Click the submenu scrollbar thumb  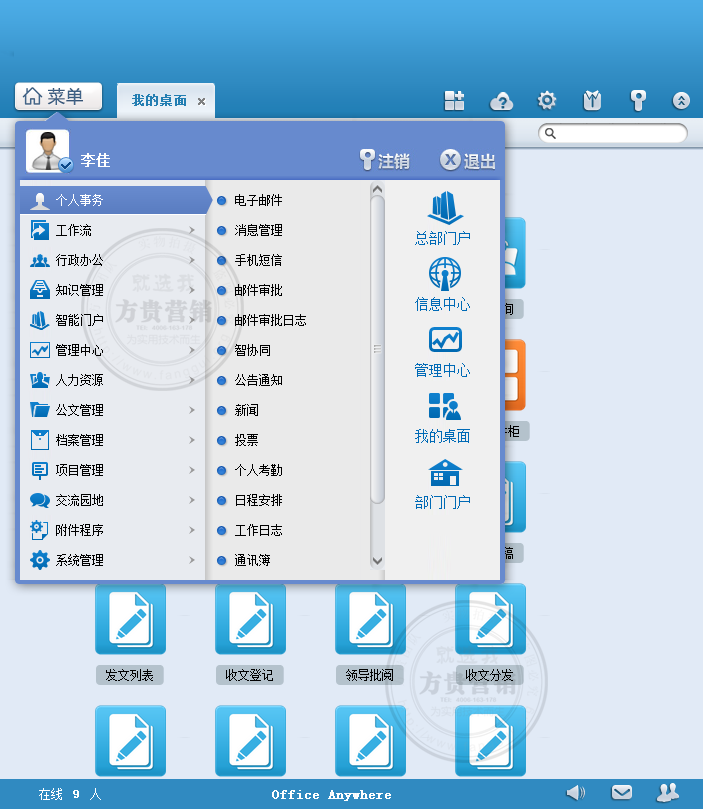[x=377, y=349]
